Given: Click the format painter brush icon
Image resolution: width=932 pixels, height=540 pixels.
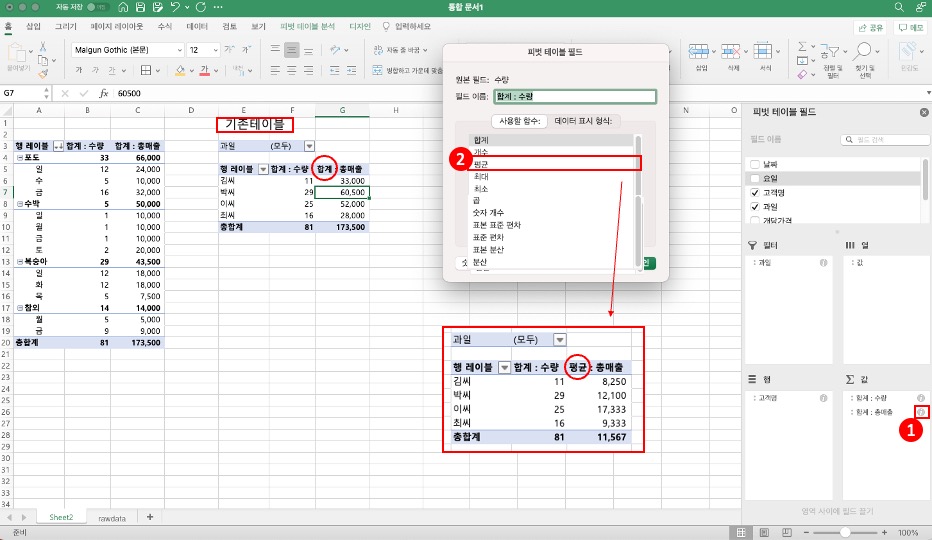Looking at the screenshot, I should click(43, 73).
